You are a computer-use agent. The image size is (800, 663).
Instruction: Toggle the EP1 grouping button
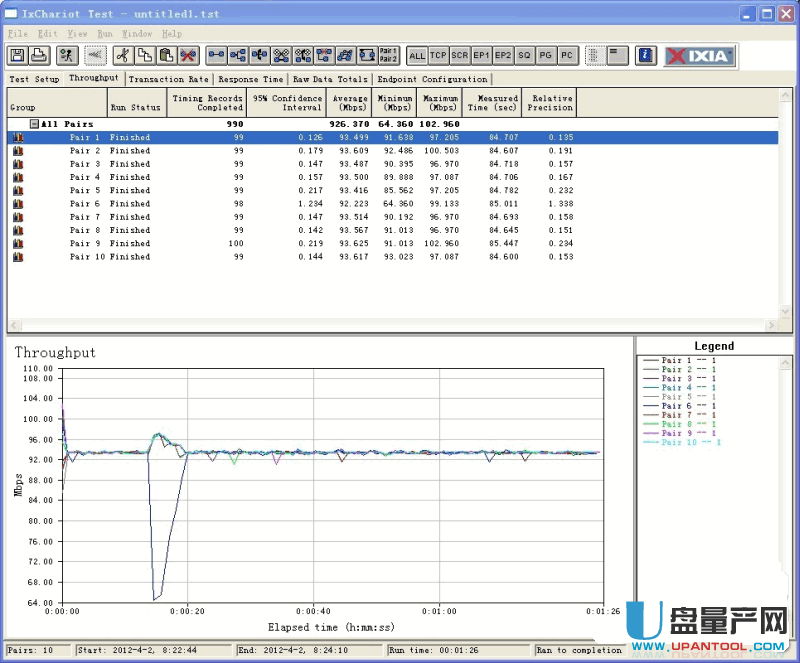pyautogui.click(x=481, y=56)
